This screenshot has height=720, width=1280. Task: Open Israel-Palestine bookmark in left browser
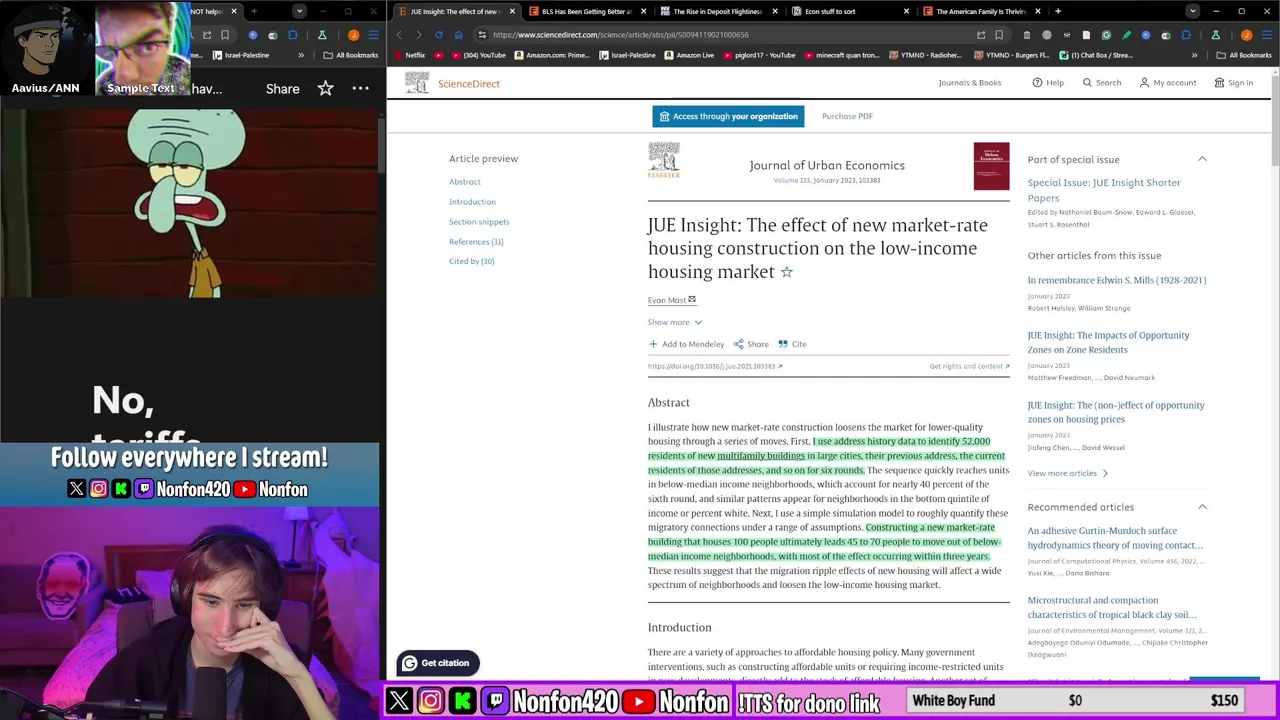click(x=241, y=55)
